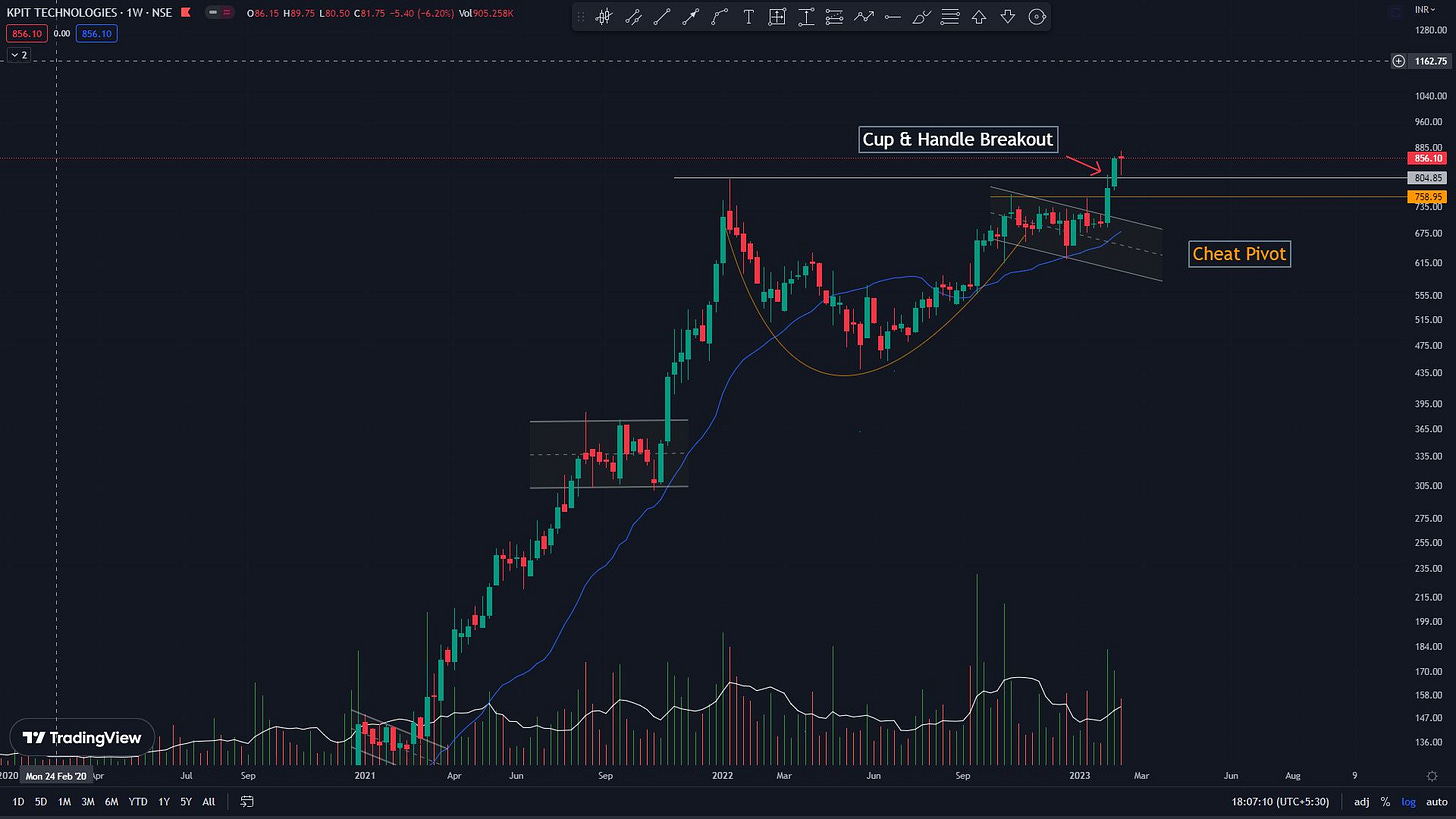Switch to 1D time range
Image resolution: width=1456 pixels, height=819 pixels.
[x=18, y=801]
